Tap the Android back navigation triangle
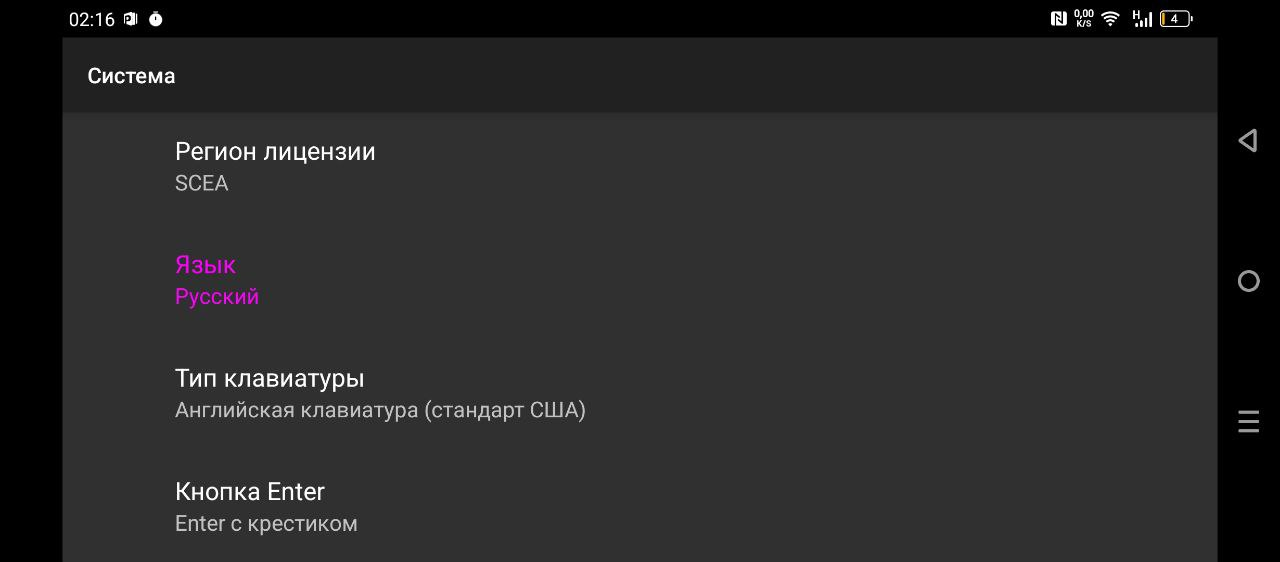This screenshot has width=1280, height=562. (1247, 141)
